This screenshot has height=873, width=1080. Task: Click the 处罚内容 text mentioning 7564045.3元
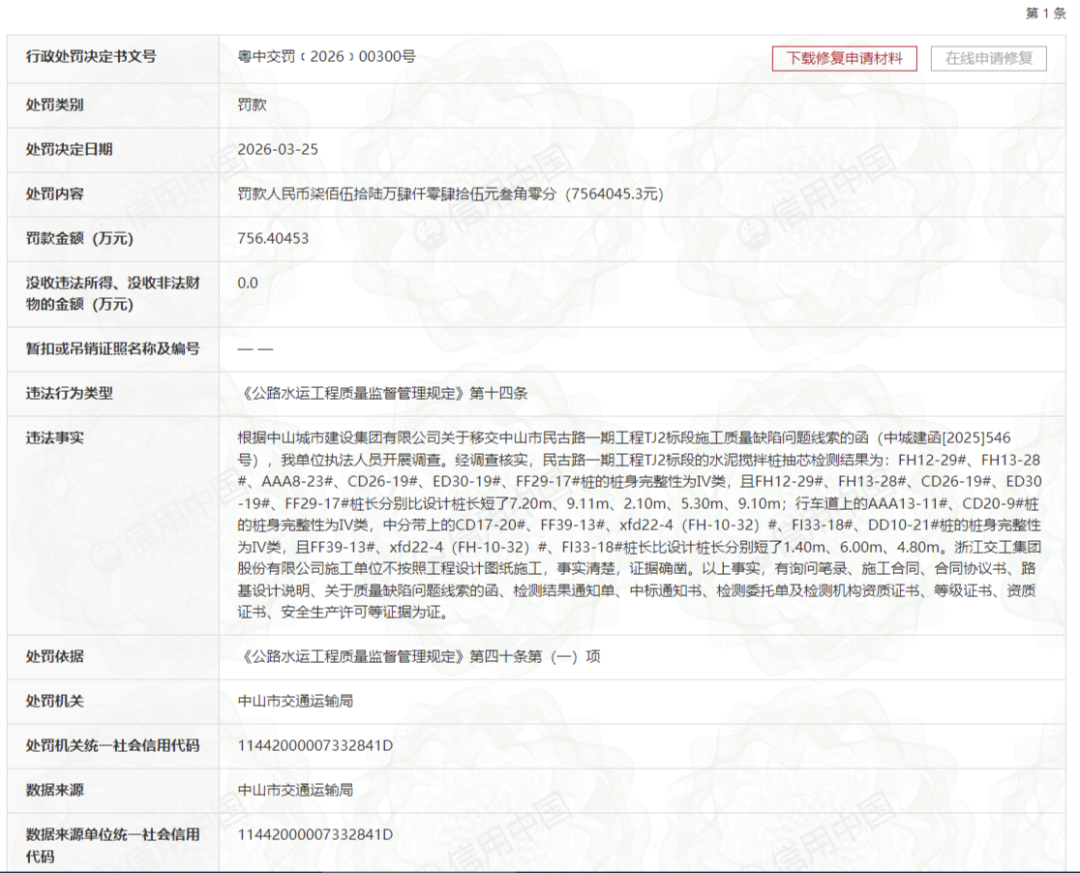point(450,194)
